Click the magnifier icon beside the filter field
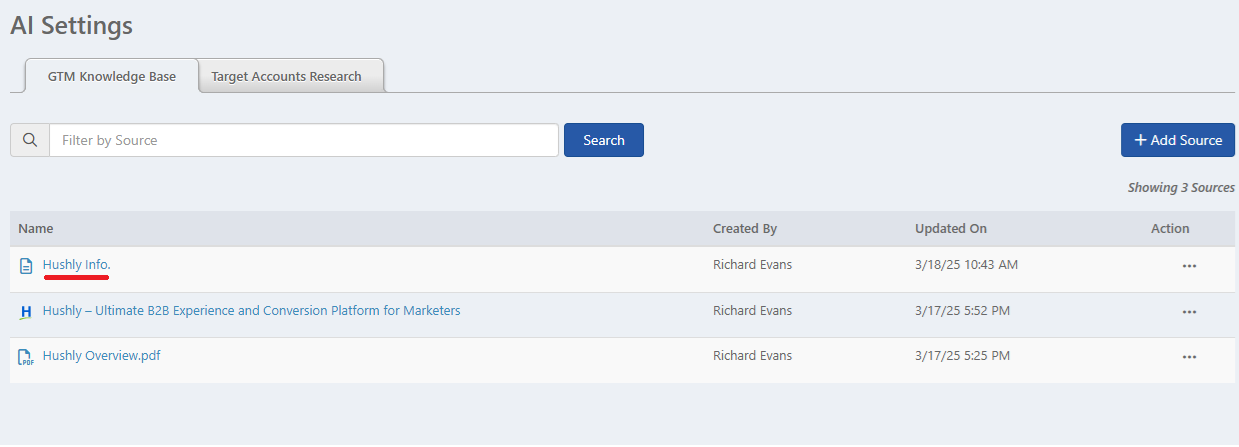1239x447 pixels. pyautogui.click(x=30, y=140)
